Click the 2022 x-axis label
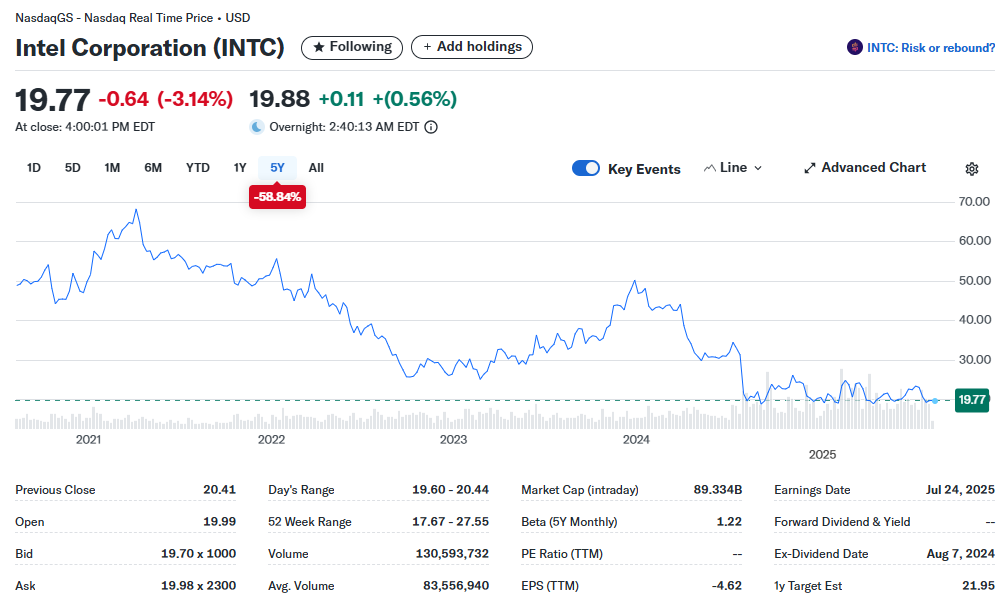Viewport: 1008px width, 607px height. pos(271,440)
